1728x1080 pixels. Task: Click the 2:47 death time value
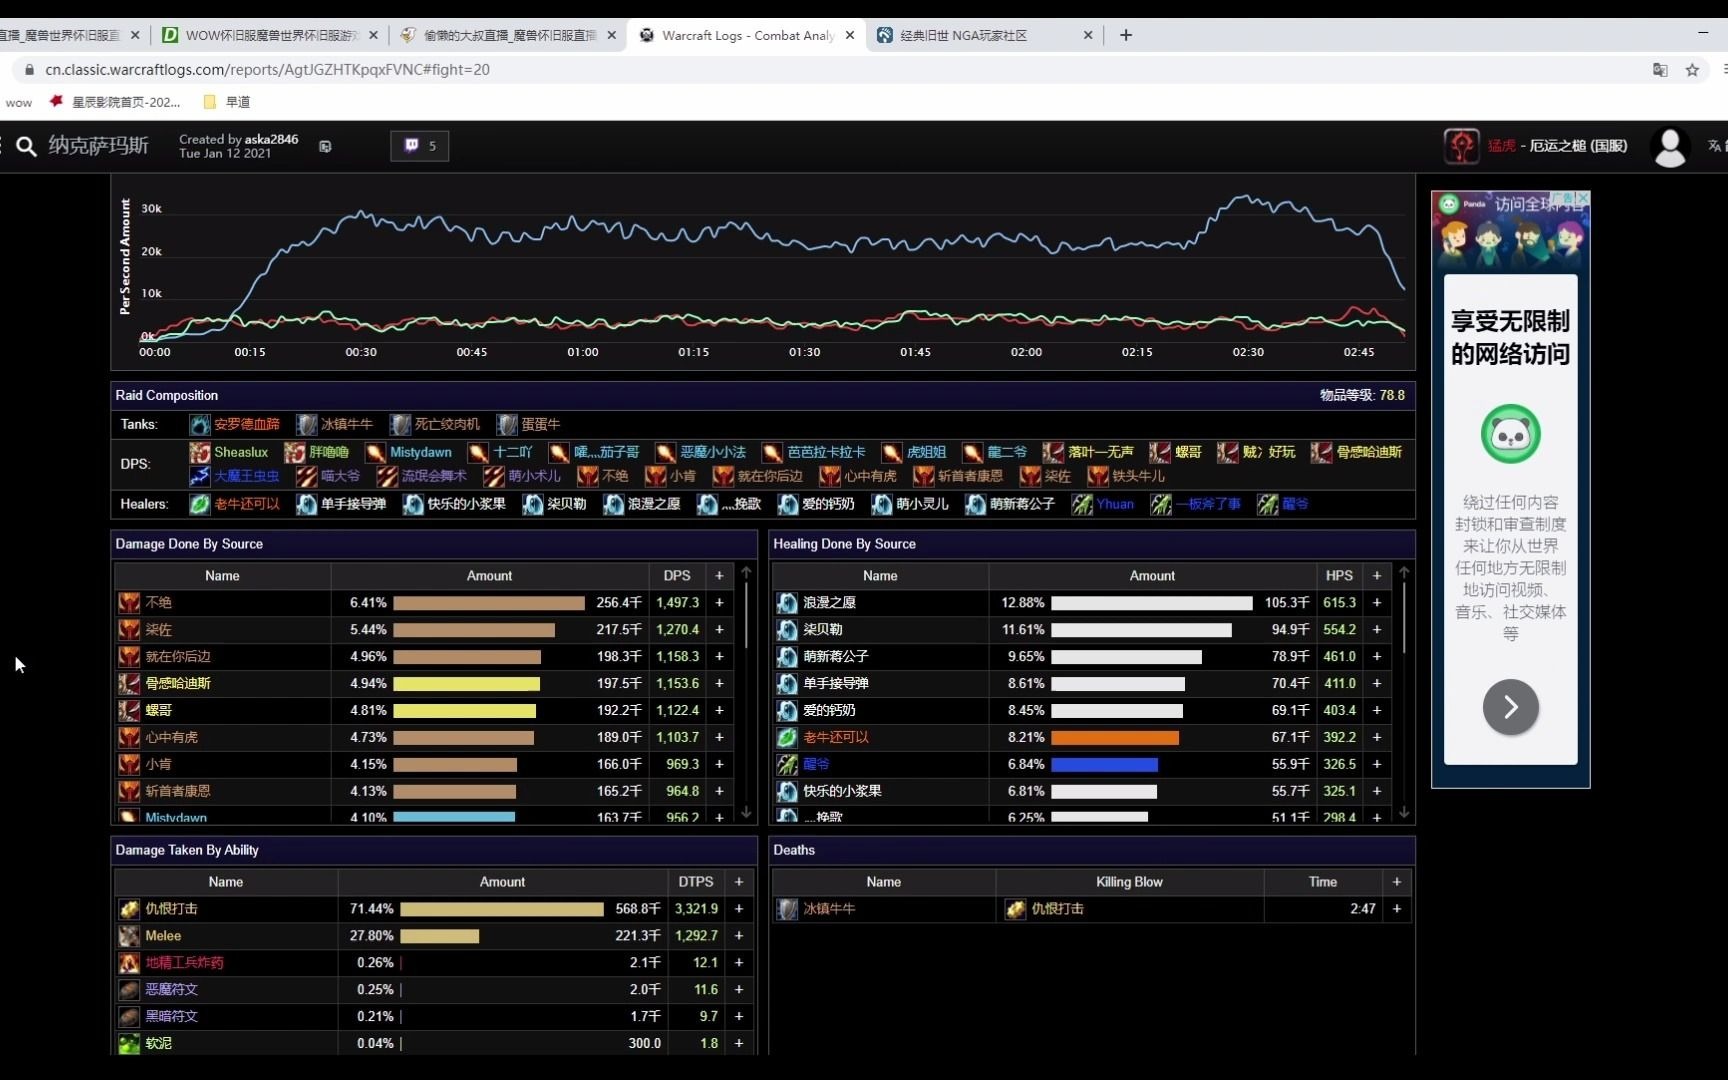pyautogui.click(x=1363, y=909)
